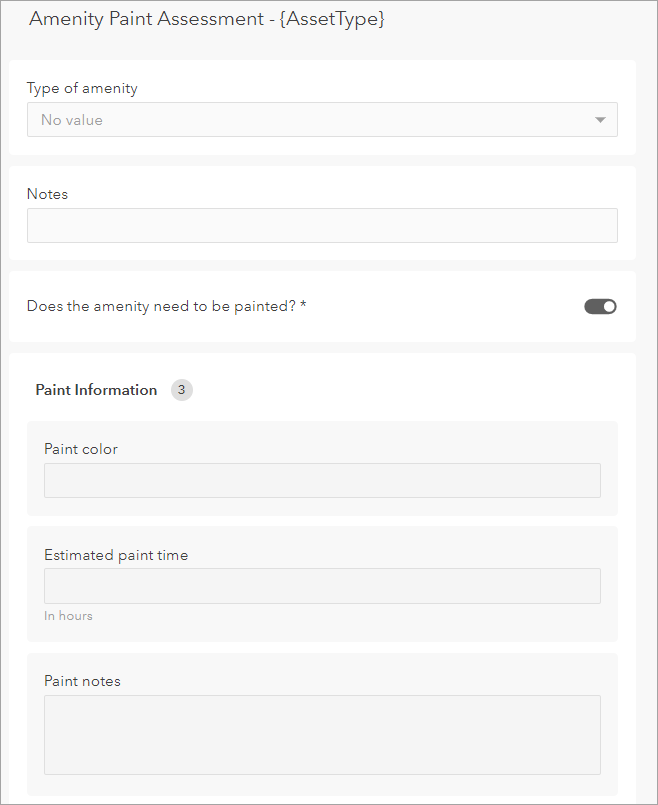Toggle off 'Does the amenity need to be painted?'

[x=600, y=306]
